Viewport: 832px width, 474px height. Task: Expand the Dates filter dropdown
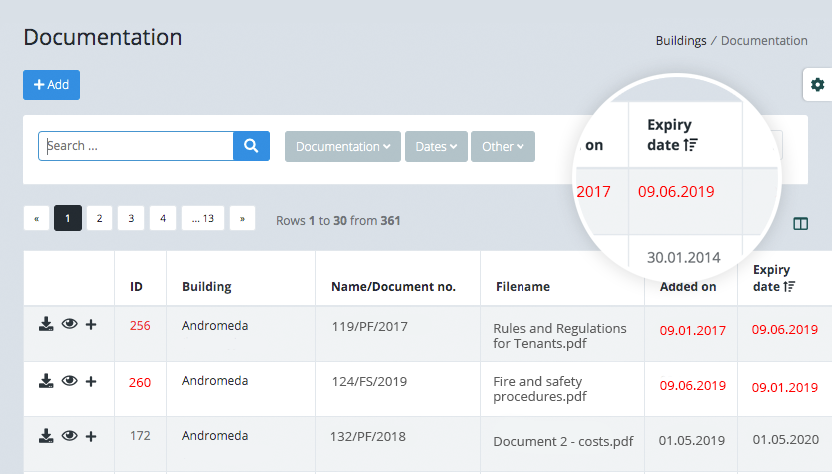pyautogui.click(x=436, y=146)
